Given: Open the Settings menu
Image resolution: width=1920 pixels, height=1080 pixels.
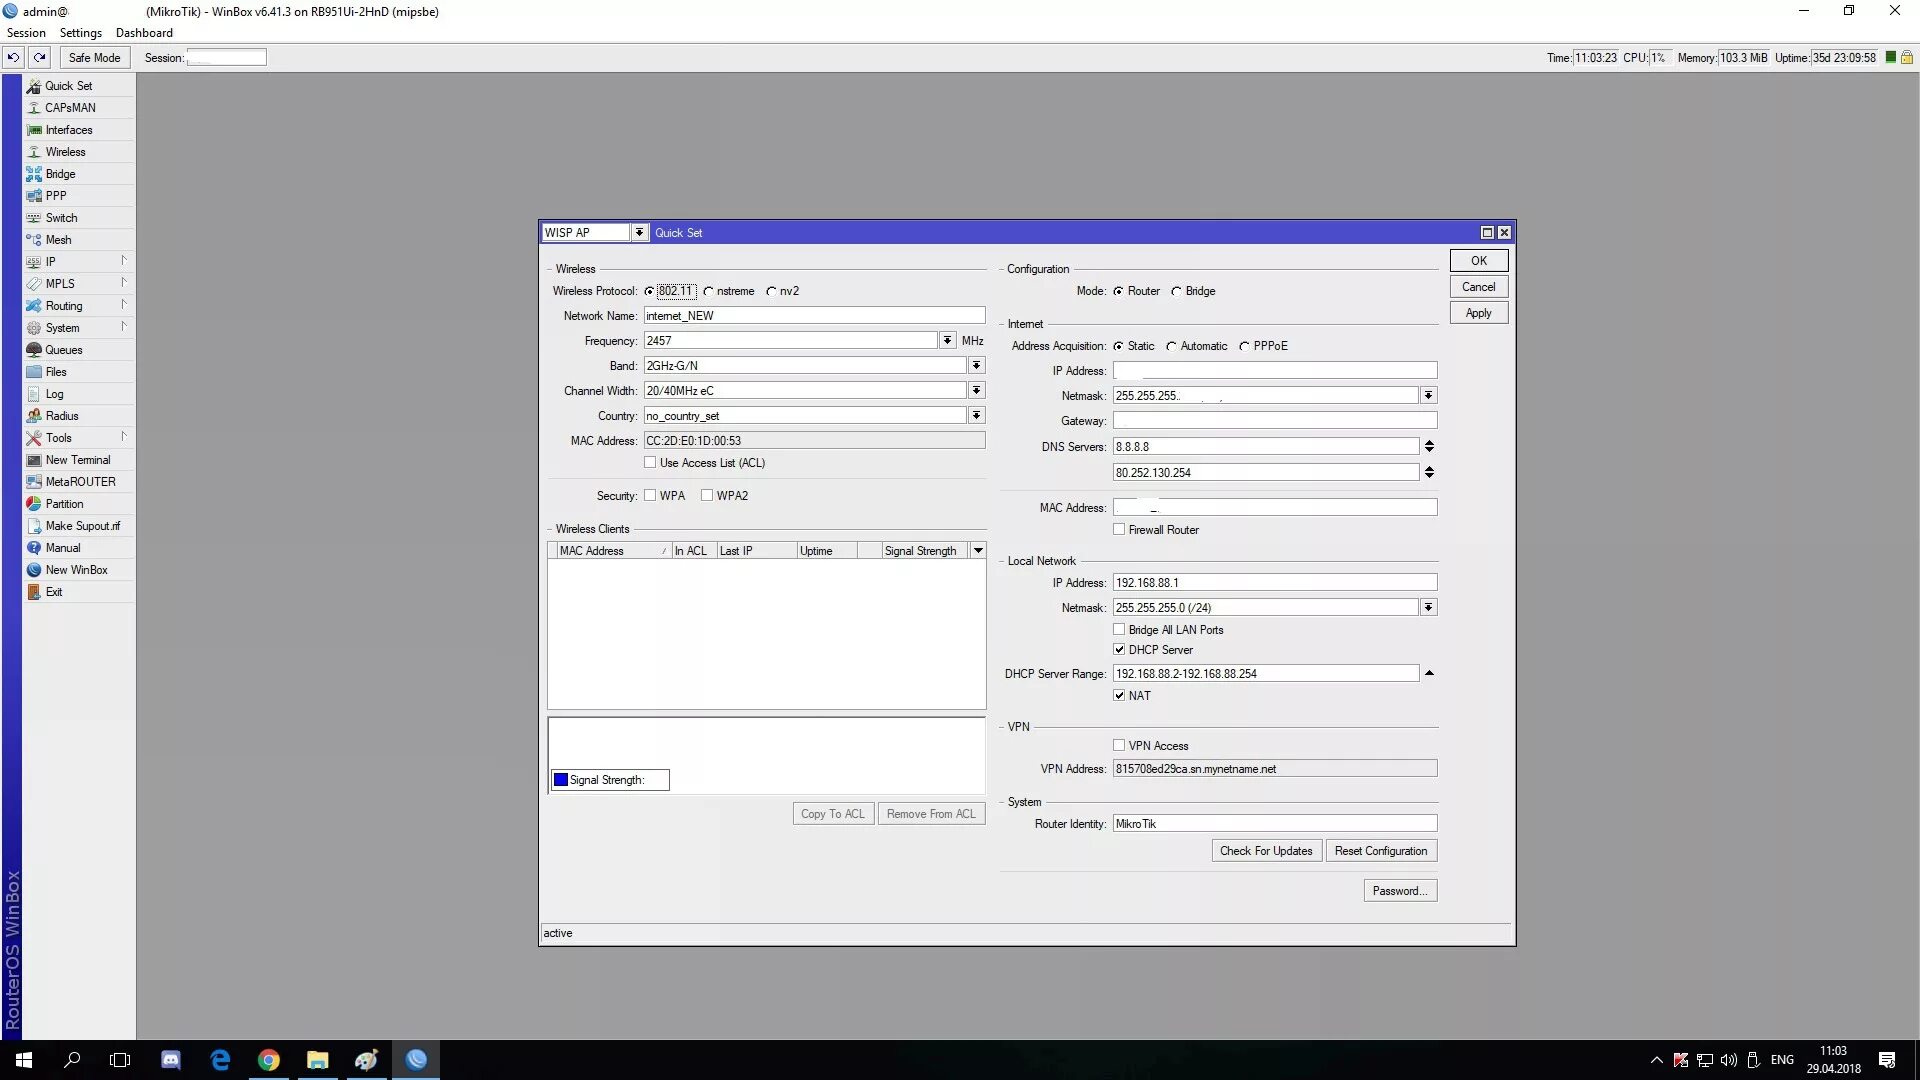Looking at the screenshot, I should (80, 33).
